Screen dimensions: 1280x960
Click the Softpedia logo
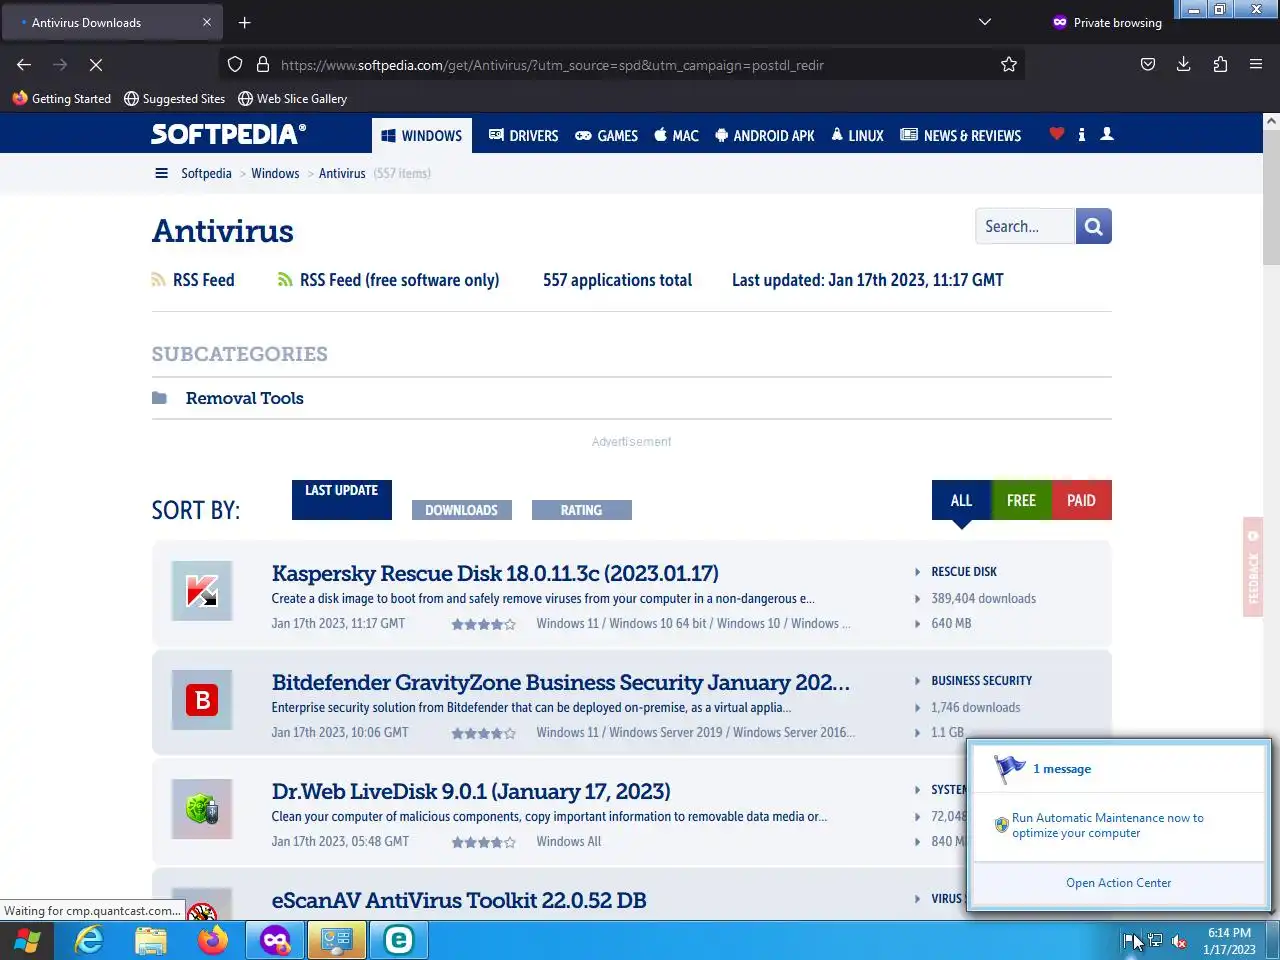229,134
